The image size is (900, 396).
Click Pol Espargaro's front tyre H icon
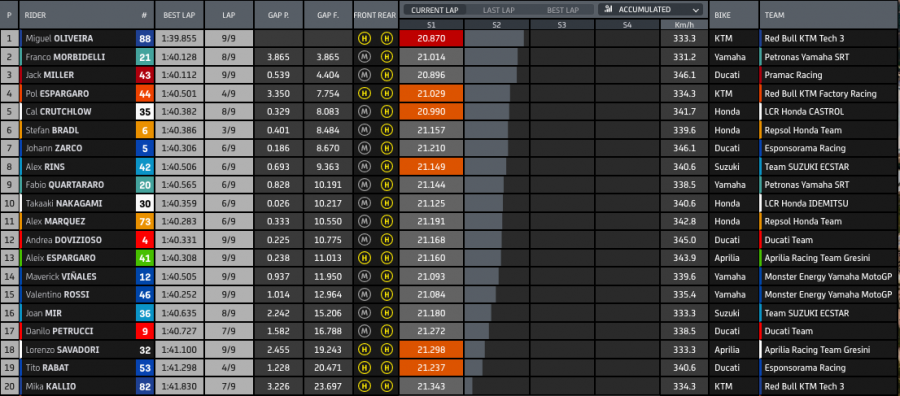tap(363, 94)
